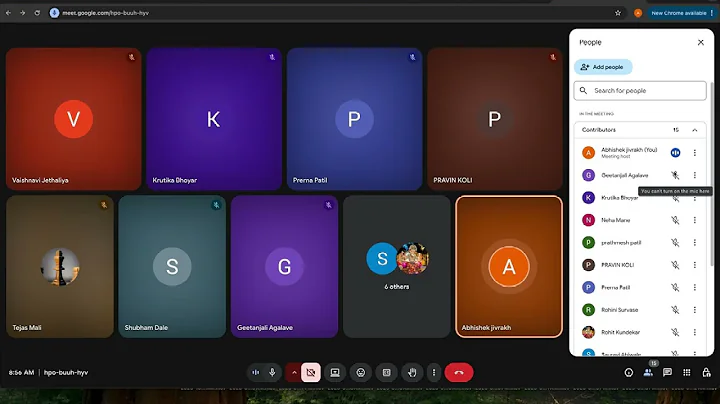This screenshot has height=404, width=720.
Task: Select Rohit Kundekar's avatar in list
Action: [588, 332]
